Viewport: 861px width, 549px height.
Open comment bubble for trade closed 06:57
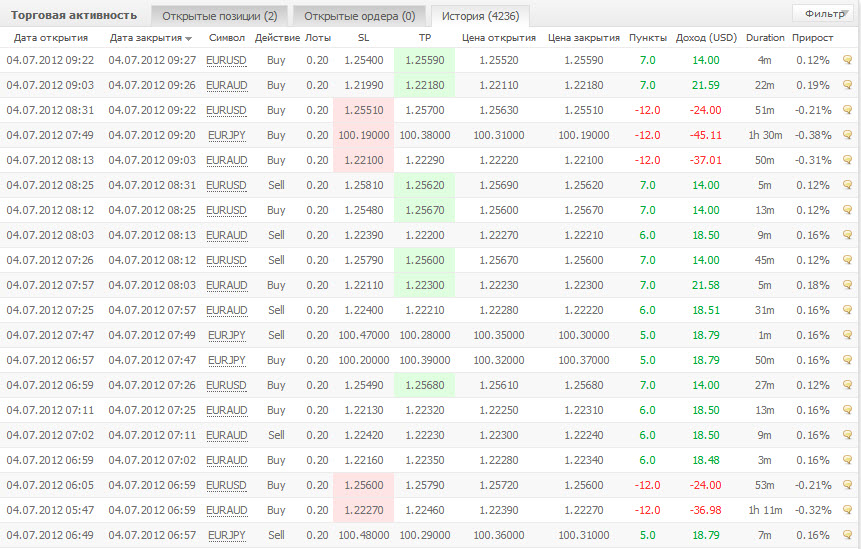pyautogui.click(x=847, y=535)
